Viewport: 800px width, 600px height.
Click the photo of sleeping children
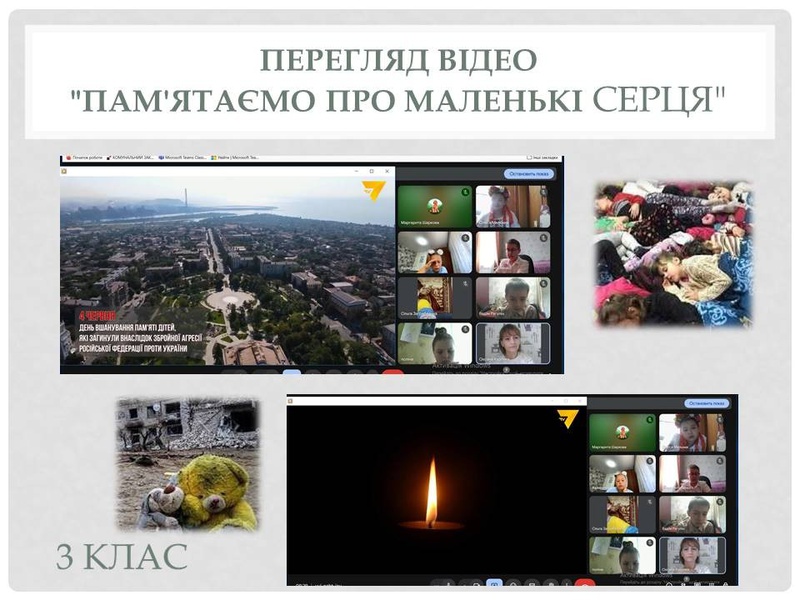click(673, 253)
